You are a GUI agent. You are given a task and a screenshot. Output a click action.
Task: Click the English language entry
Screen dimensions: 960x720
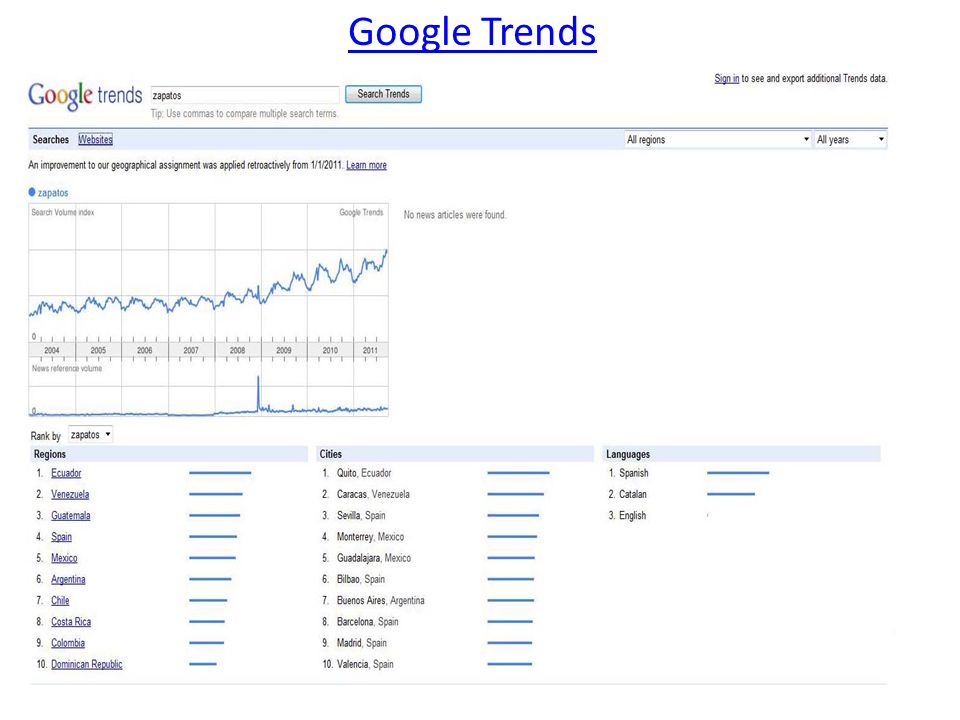(632, 516)
